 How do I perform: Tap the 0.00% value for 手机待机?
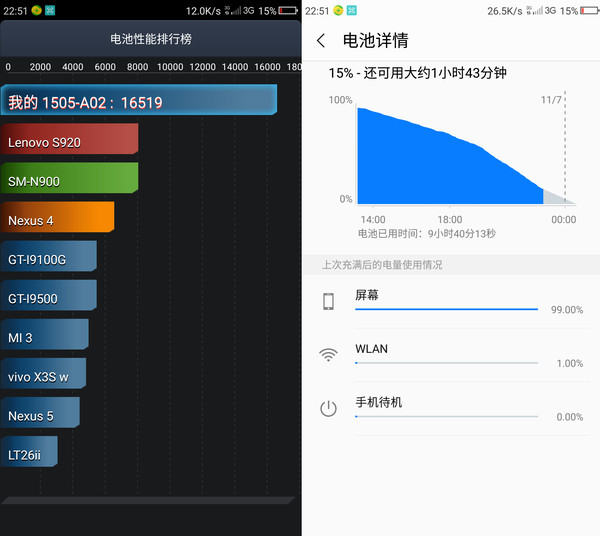570,417
